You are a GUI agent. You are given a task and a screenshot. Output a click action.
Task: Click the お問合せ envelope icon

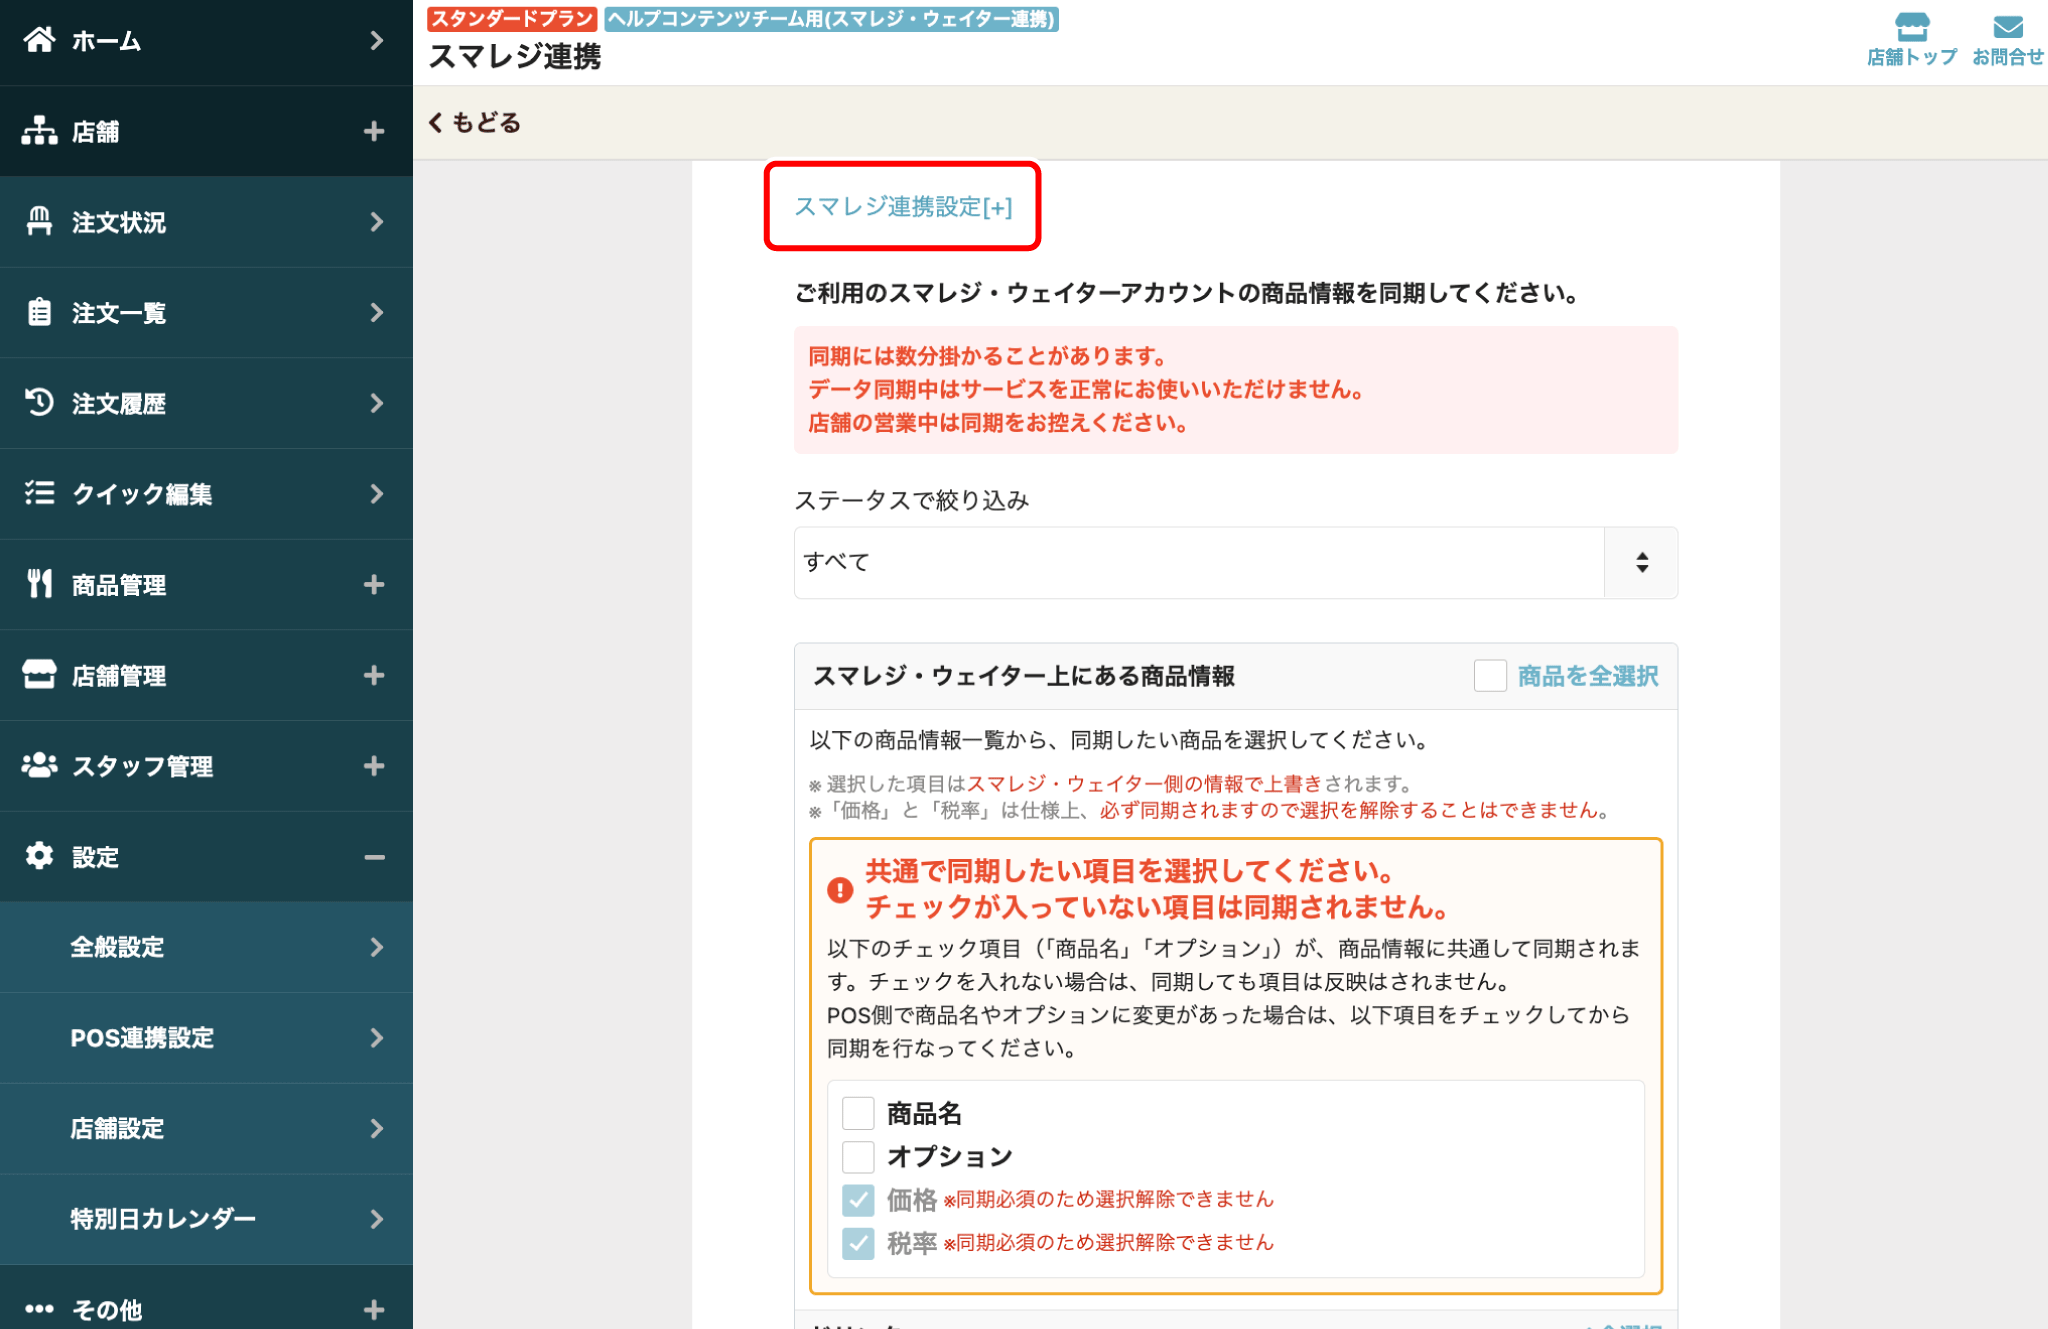point(2008,27)
